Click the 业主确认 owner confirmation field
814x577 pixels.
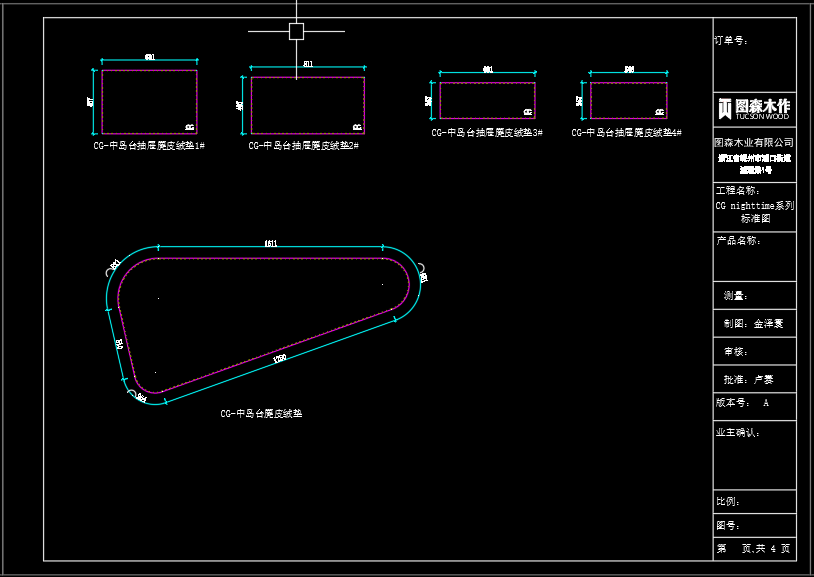[x=738, y=433]
